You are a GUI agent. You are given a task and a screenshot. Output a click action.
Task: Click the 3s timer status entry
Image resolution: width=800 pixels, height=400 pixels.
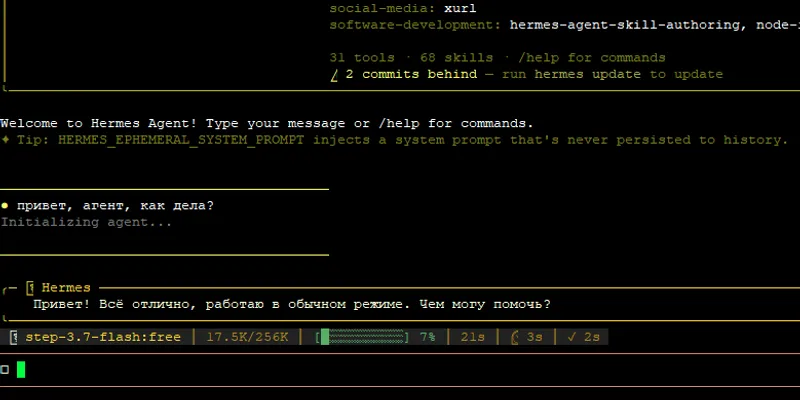(x=527, y=337)
